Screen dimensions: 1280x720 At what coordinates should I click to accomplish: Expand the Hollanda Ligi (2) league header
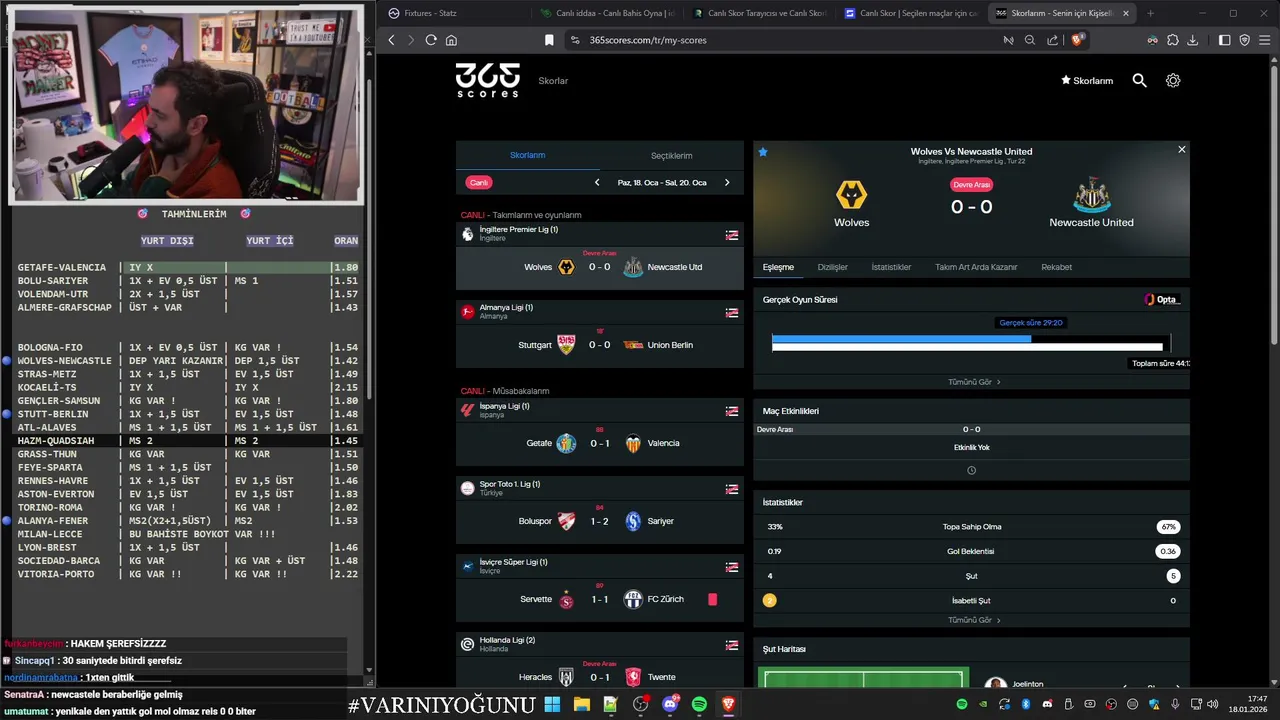(x=600, y=644)
